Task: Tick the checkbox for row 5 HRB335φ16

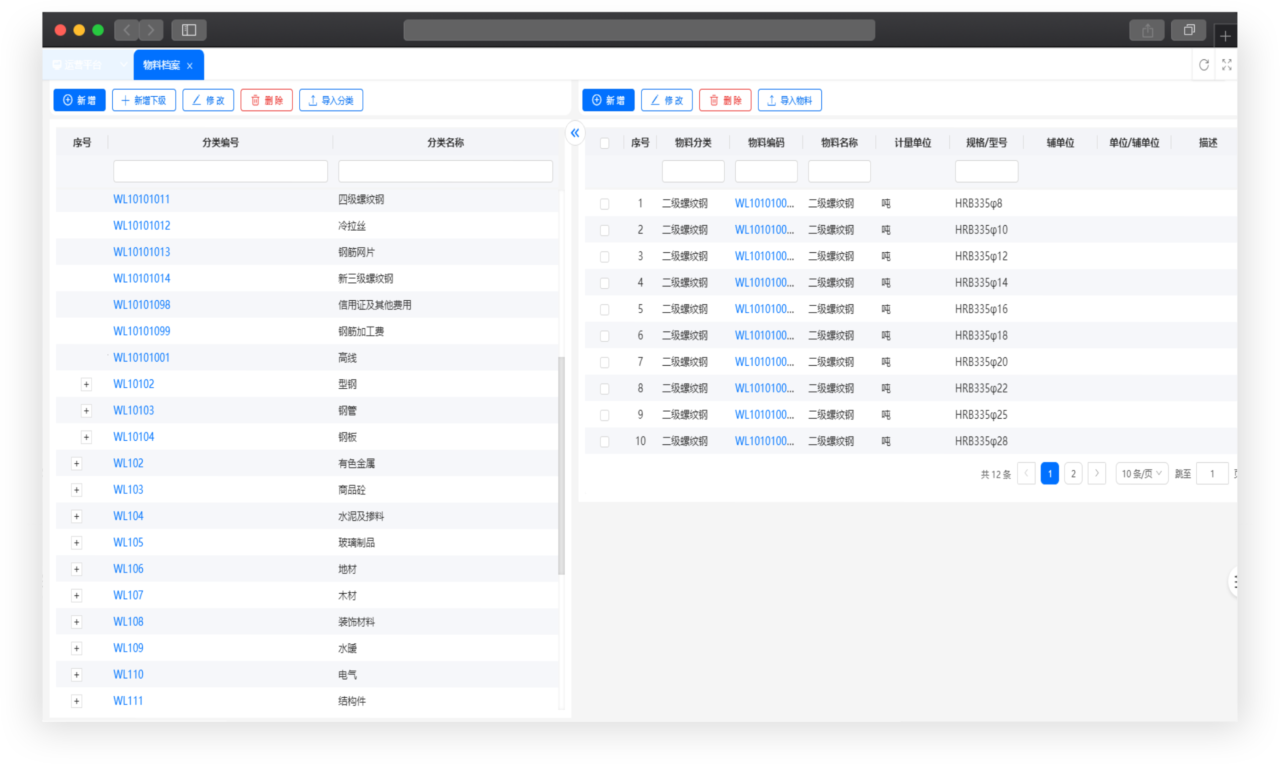Action: 604,309
